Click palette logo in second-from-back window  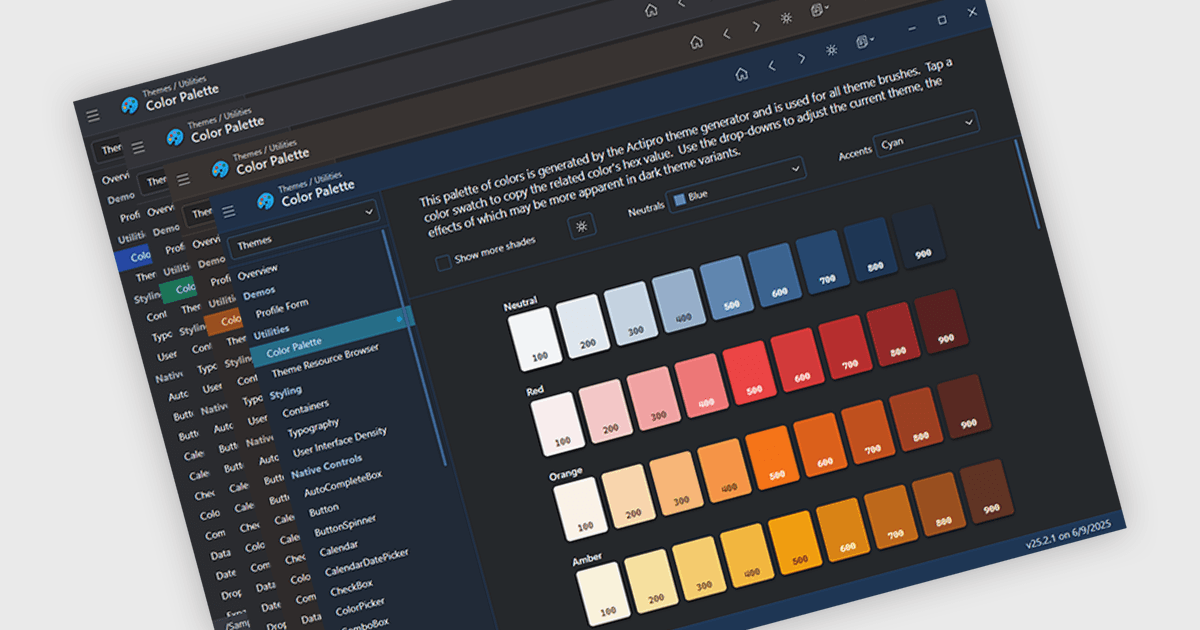[x=175, y=137]
